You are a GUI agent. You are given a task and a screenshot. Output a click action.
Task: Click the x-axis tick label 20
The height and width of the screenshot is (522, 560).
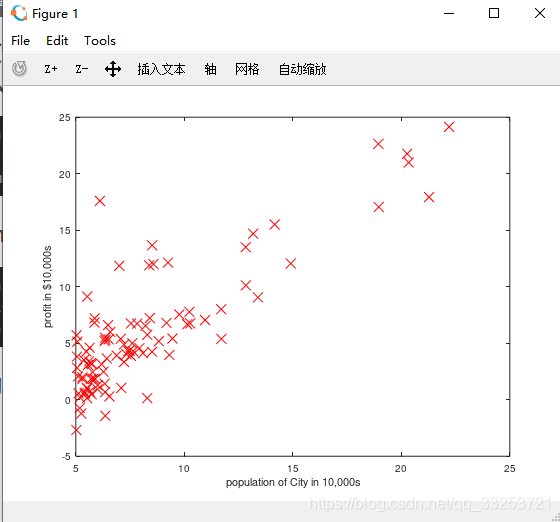coord(401,468)
